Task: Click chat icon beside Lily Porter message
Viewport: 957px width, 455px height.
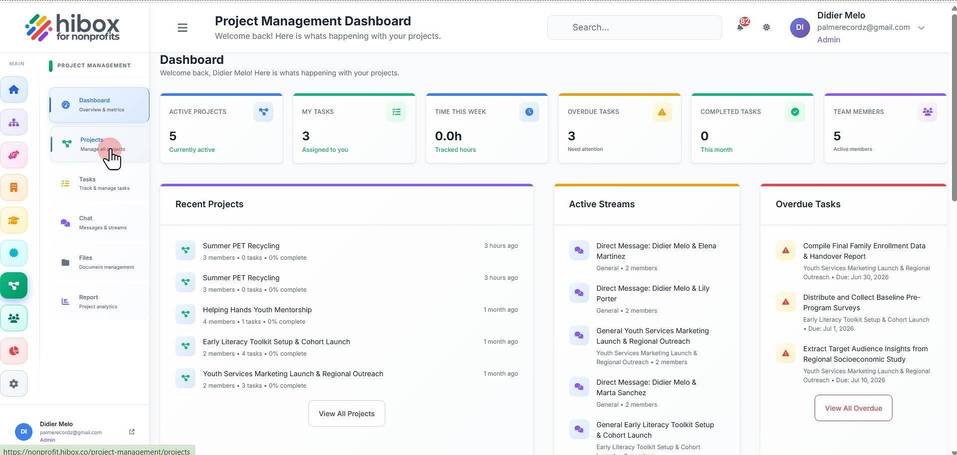Action: [x=579, y=293]
